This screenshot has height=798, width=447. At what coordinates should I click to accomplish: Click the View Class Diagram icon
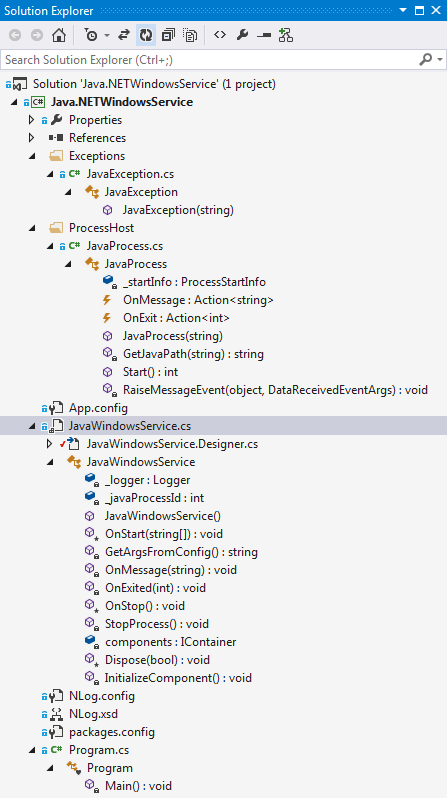pos(286,35)
